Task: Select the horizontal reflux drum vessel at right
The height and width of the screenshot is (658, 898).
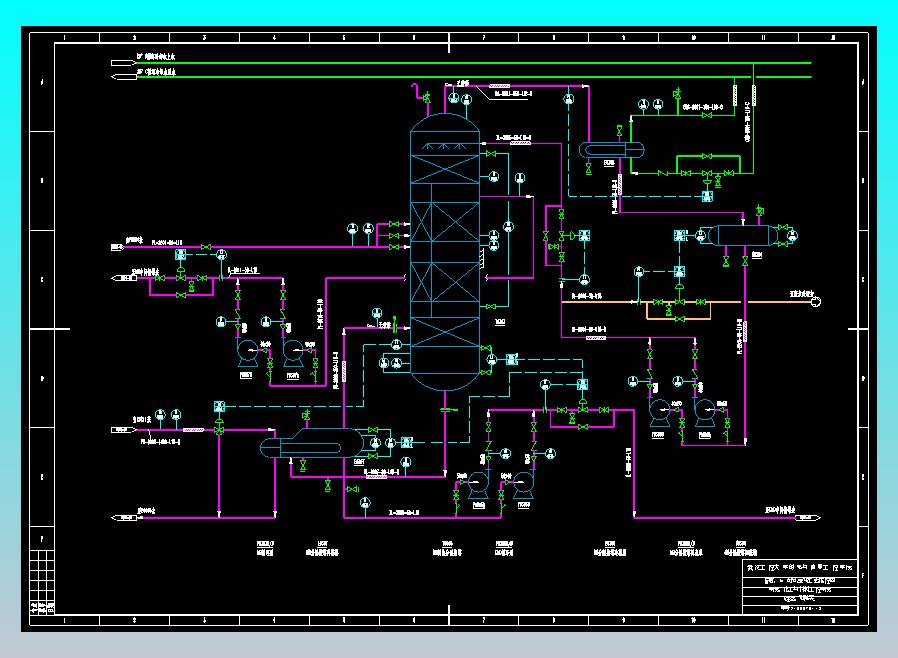Action: click(743, 235)
